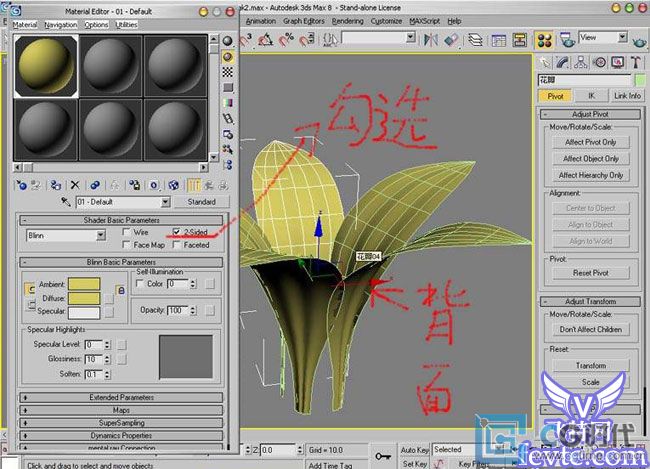650x469 pixels.
Task: Enable the Face Map checkbox
Action: pyautogui.click(x=126, y=245)
